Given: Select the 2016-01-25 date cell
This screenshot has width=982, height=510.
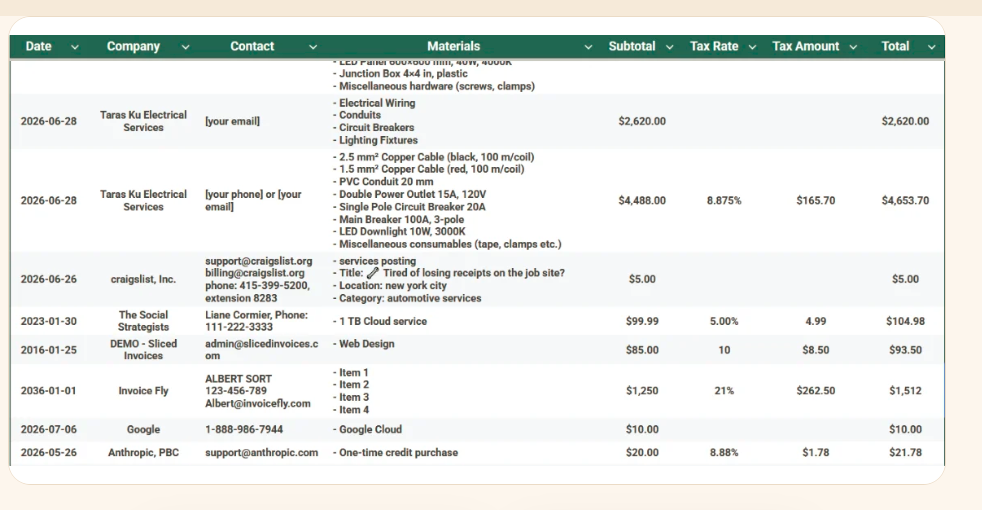Looking at the screenshot, I should 49,350.
